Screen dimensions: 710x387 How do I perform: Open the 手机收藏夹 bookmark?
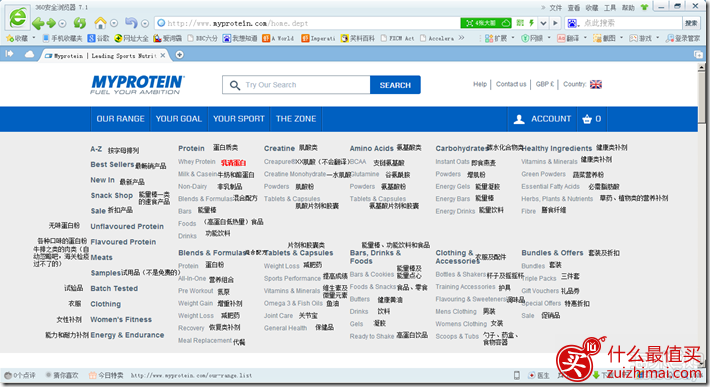62,38
